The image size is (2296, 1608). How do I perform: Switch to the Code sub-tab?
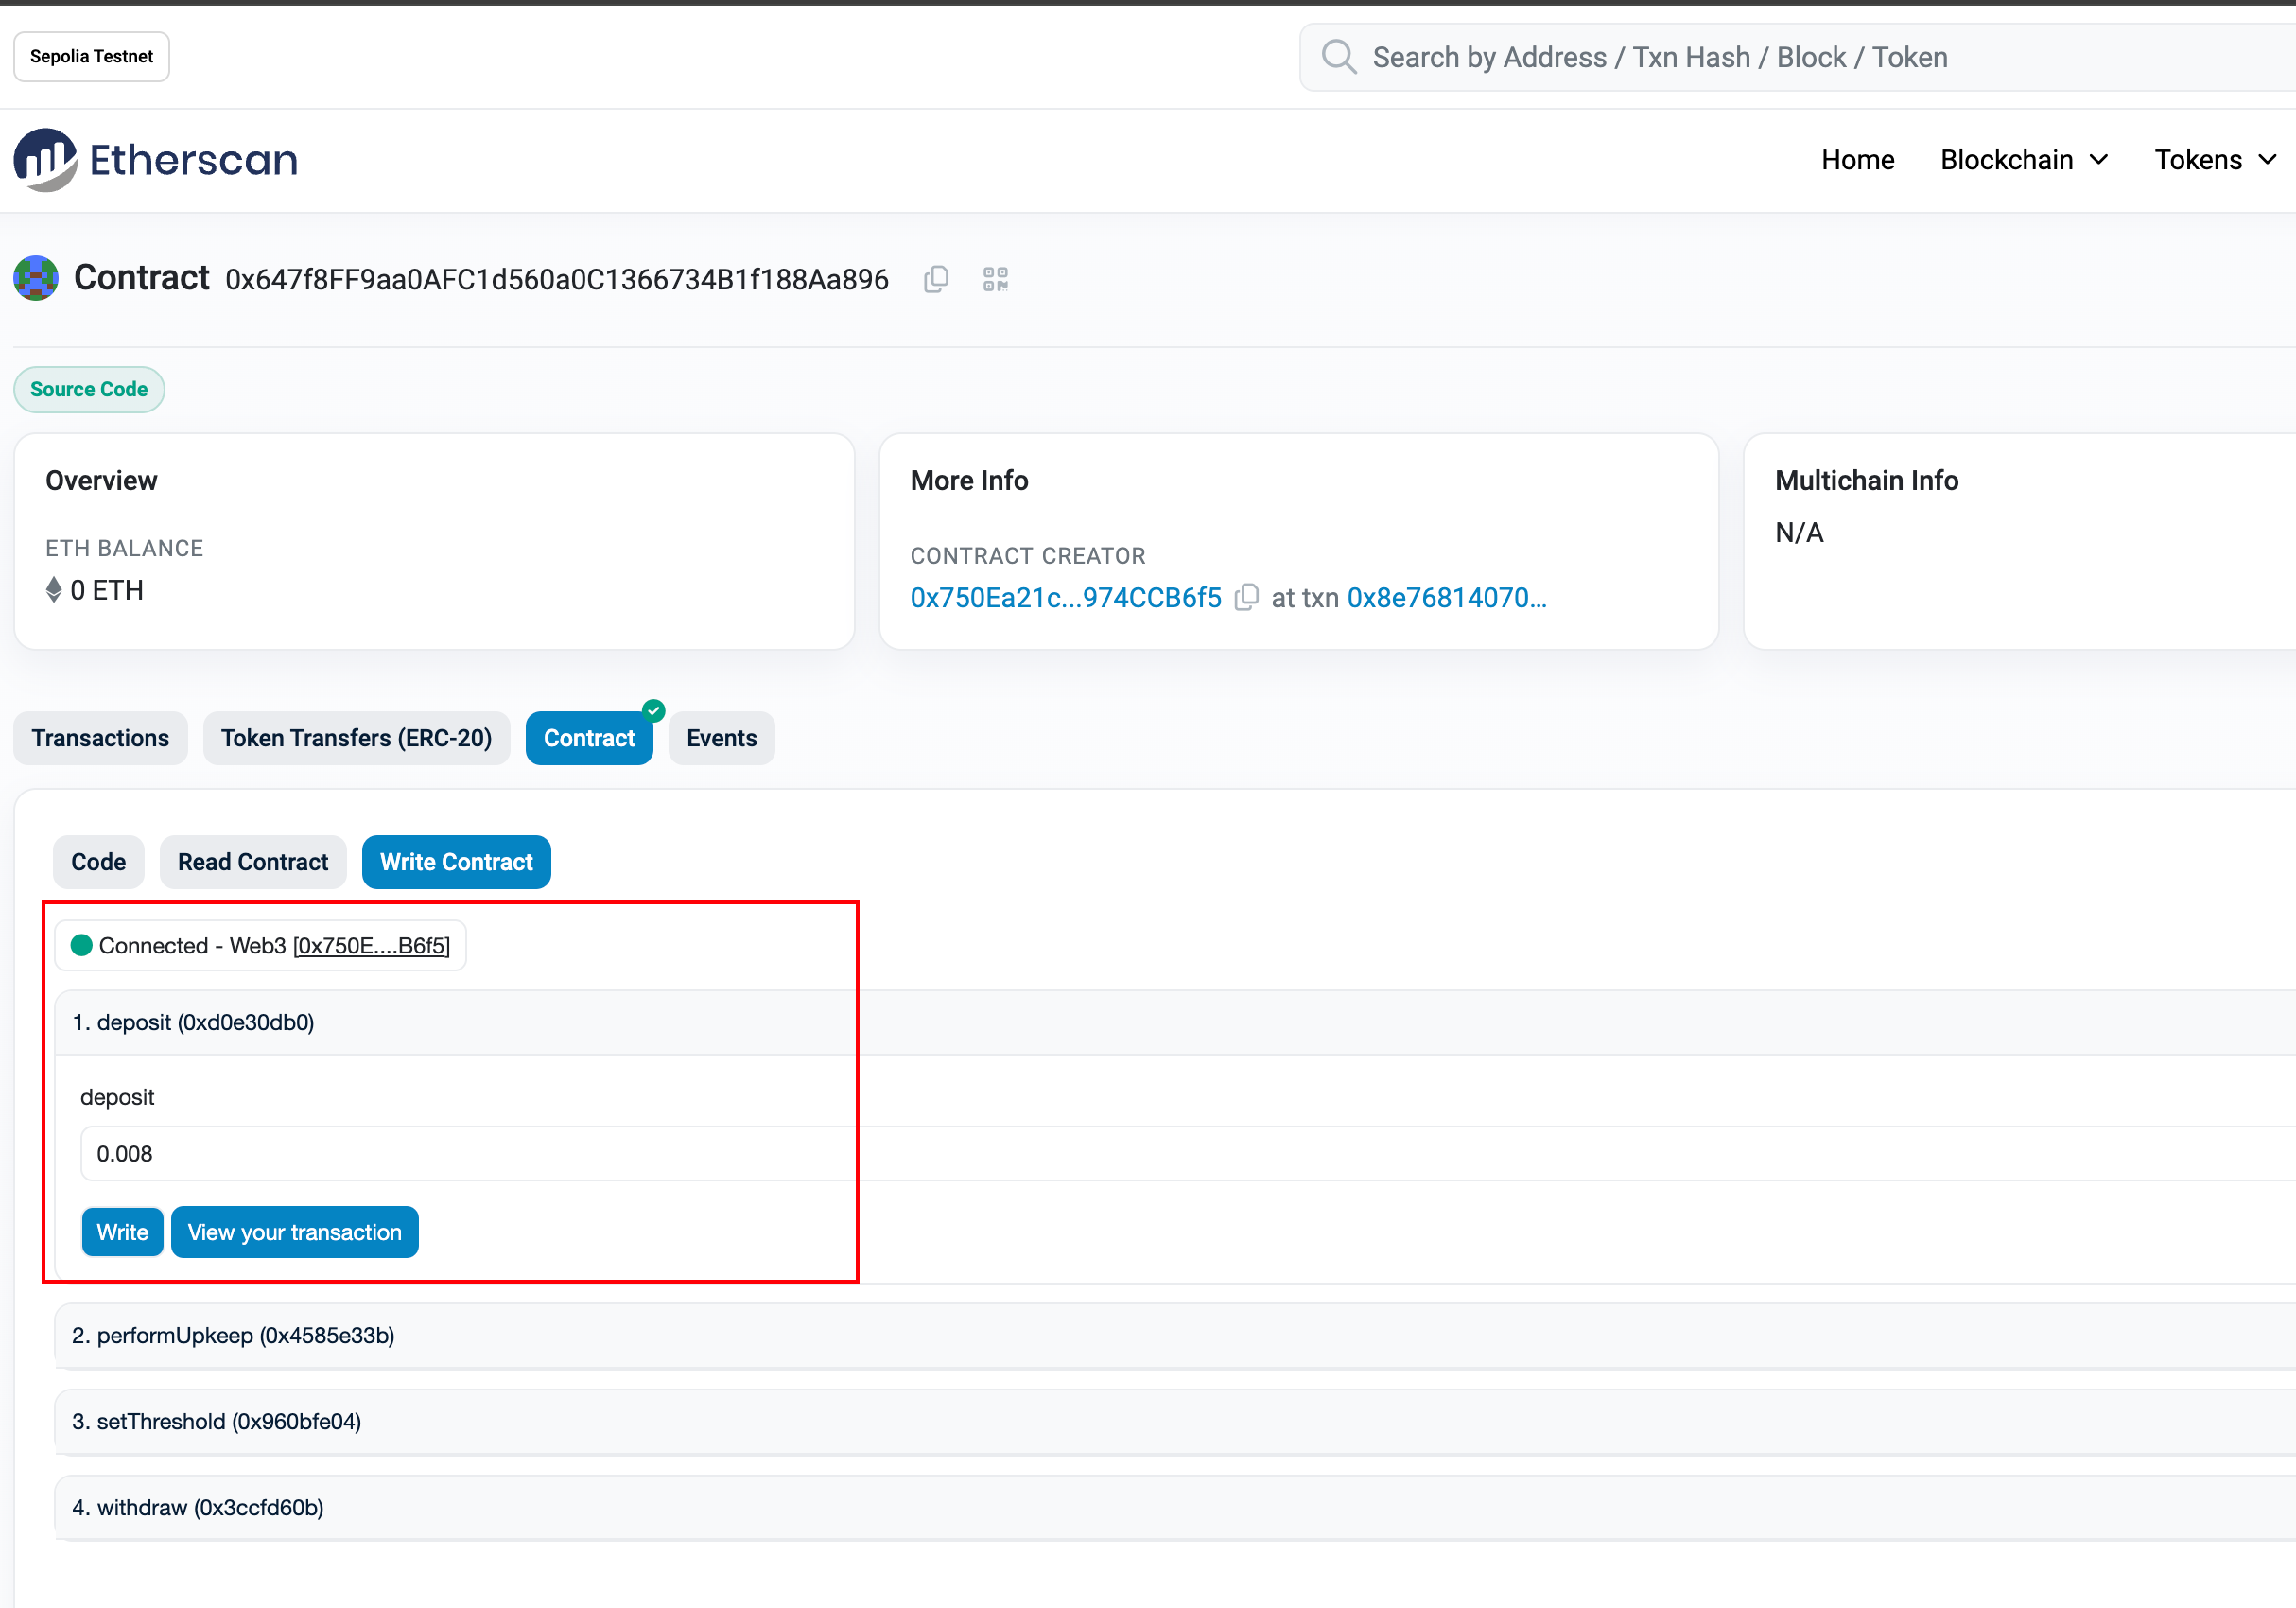coord(98,862)
